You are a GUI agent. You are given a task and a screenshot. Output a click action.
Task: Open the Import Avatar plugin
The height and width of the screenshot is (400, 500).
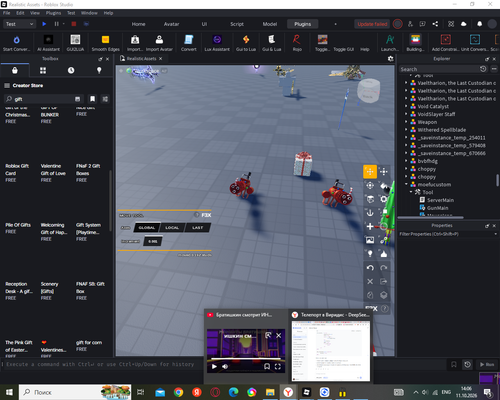pos(159,40)
